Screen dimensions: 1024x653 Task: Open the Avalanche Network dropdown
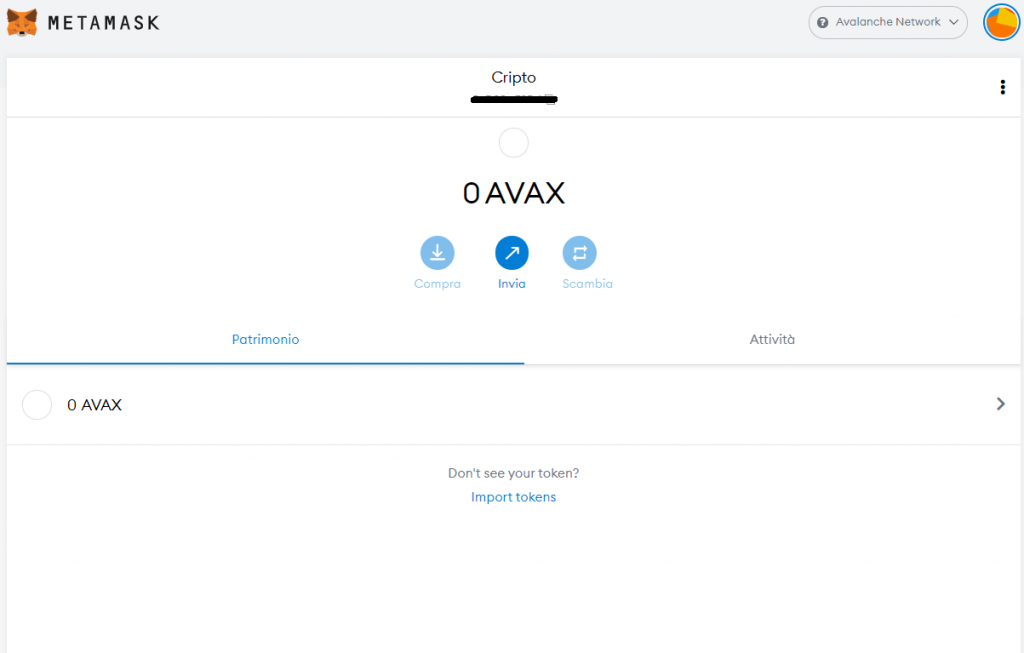pyautogui.click(x=888, y=22)
